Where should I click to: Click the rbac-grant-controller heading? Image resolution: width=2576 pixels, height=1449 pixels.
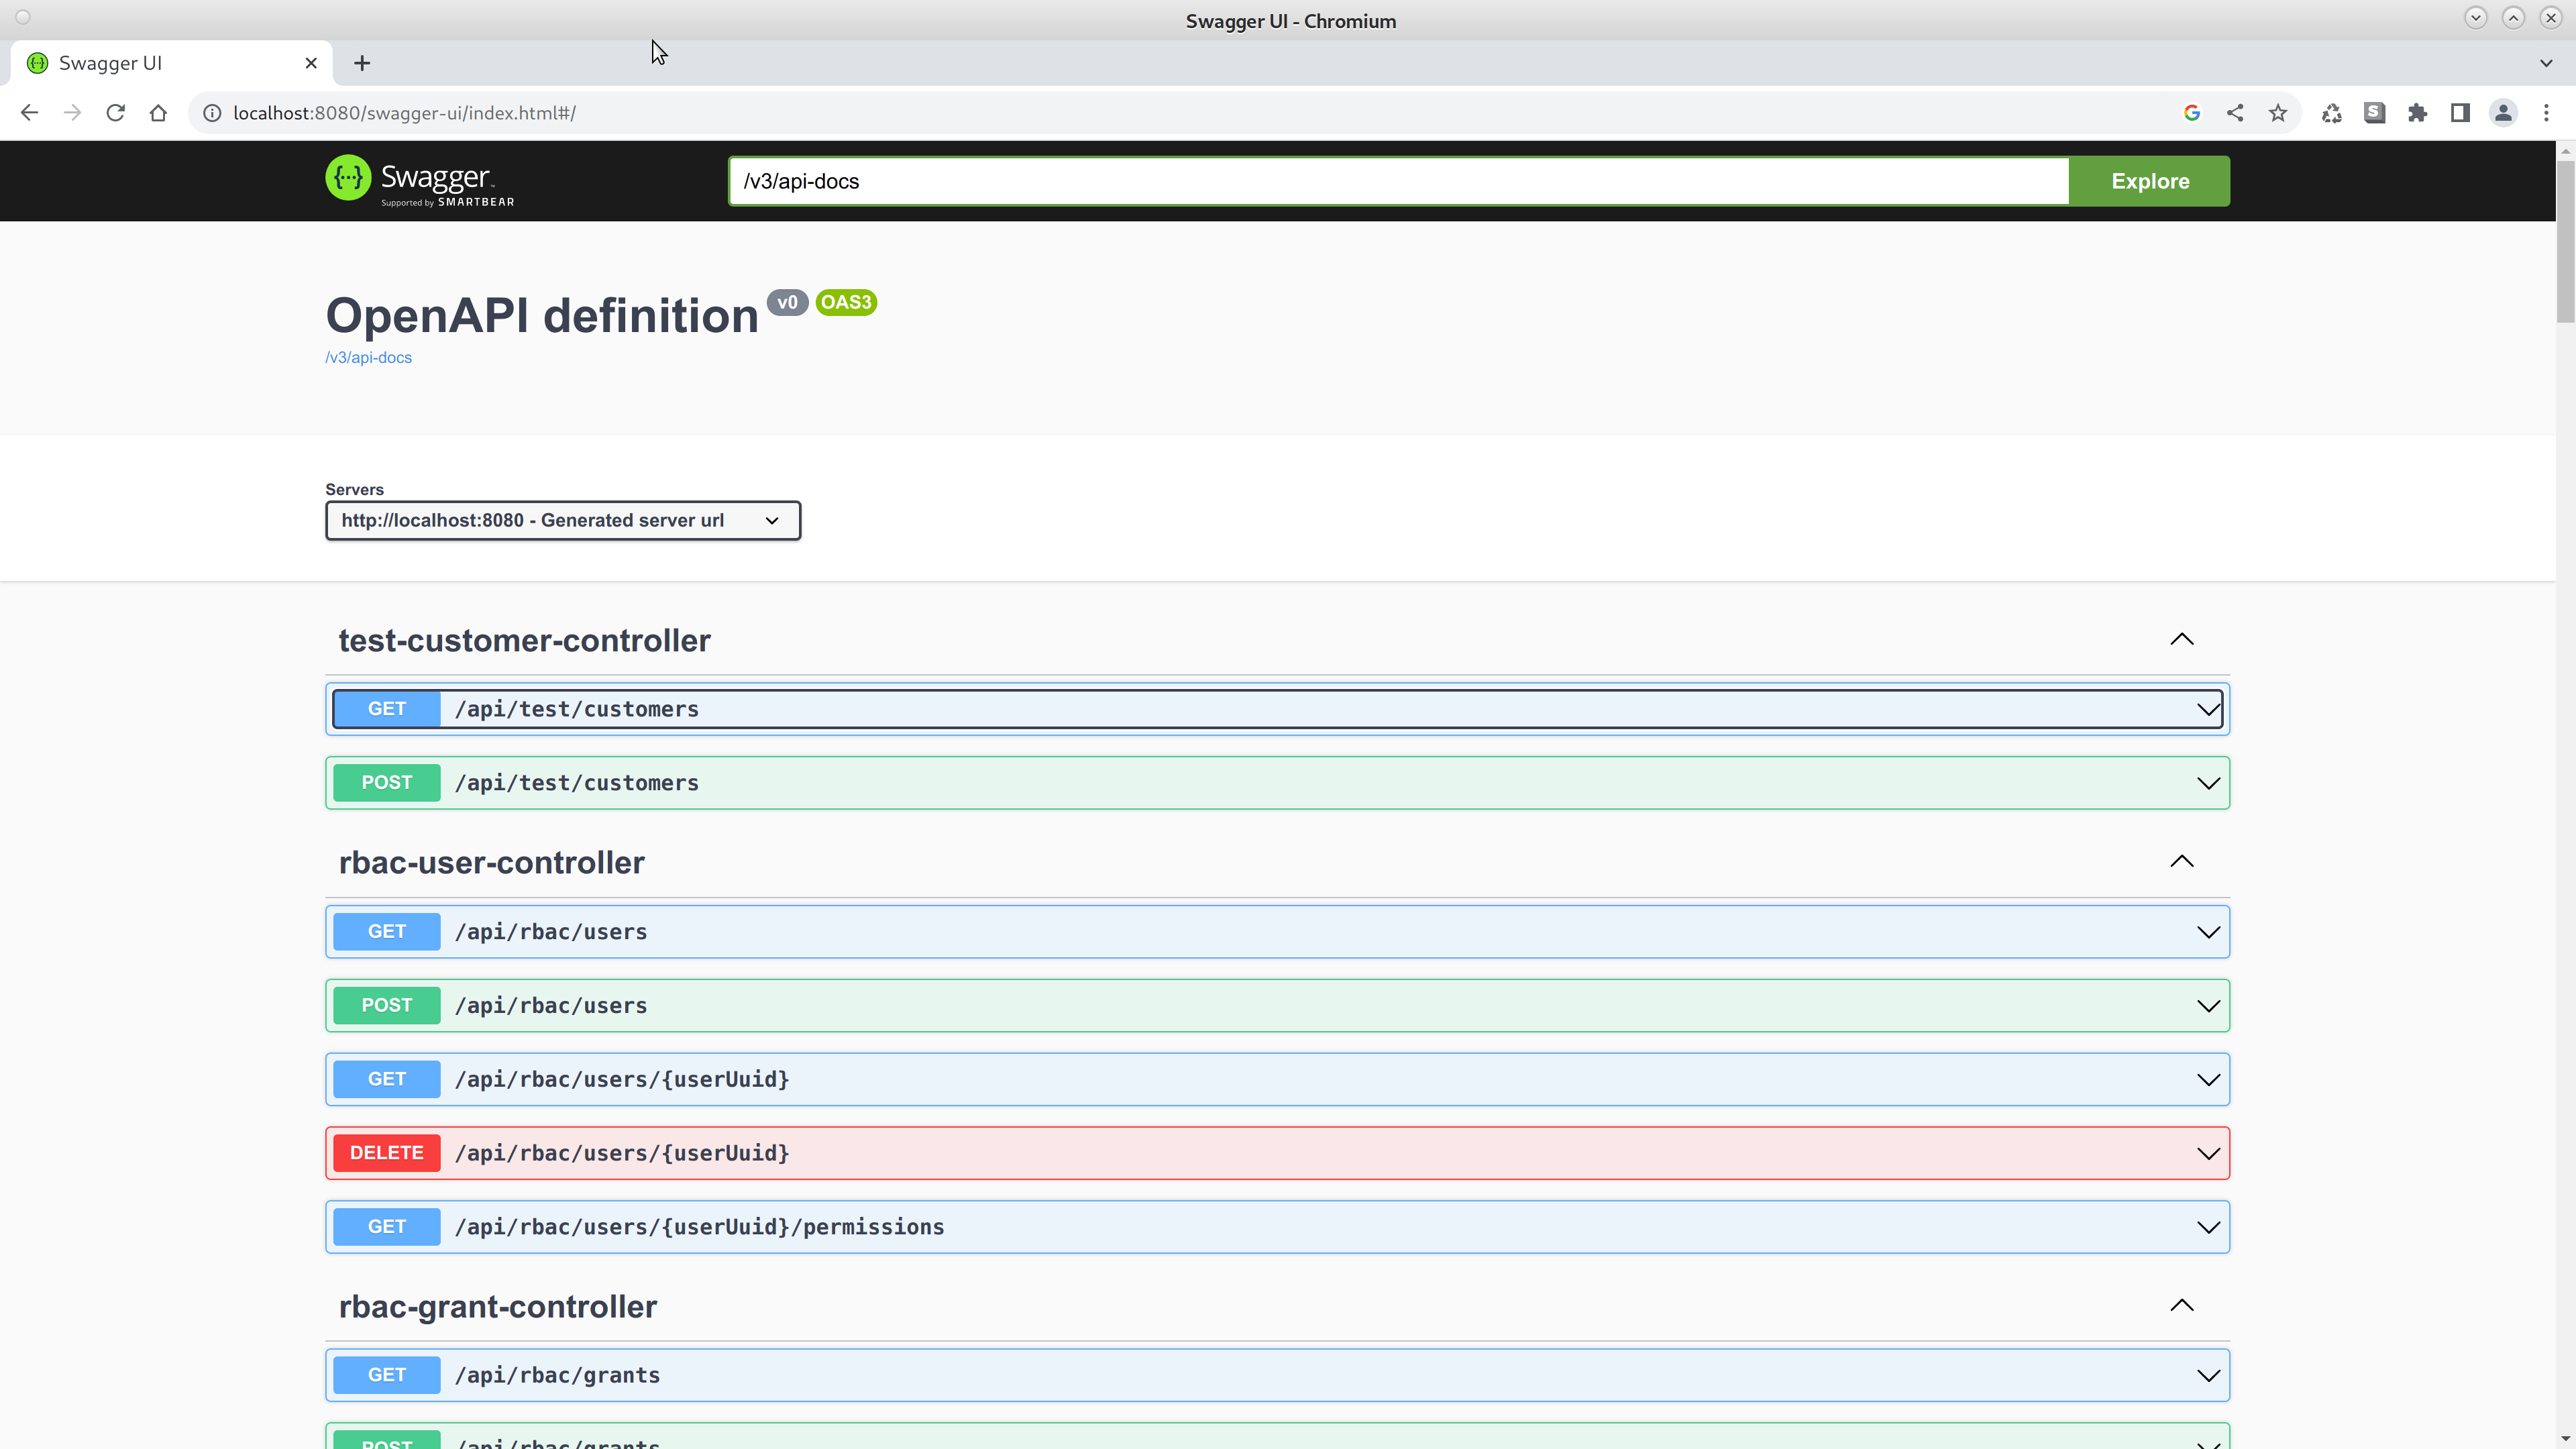(498, 1306)
